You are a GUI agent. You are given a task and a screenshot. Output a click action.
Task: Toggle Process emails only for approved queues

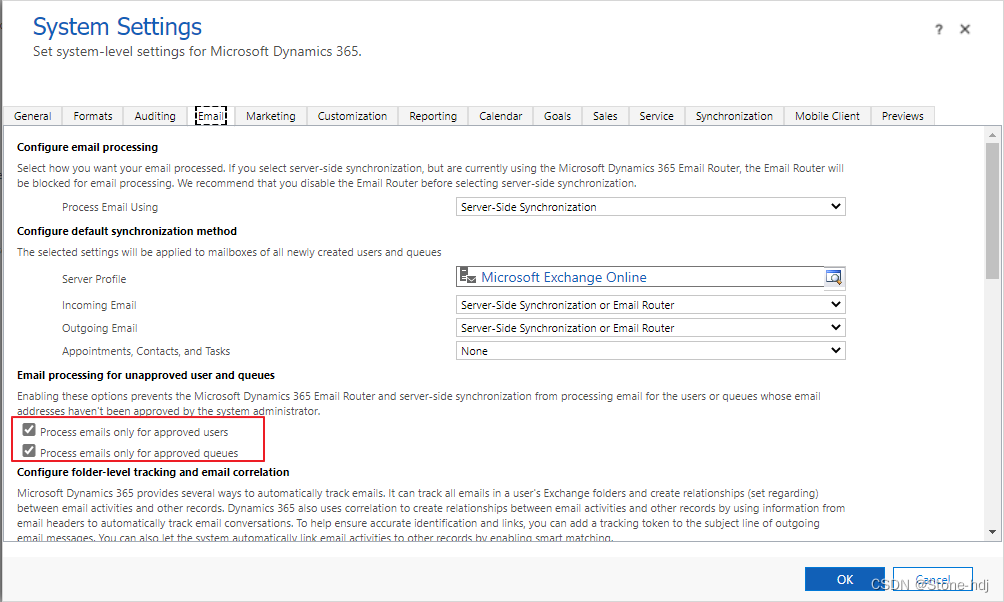point(29,451)
